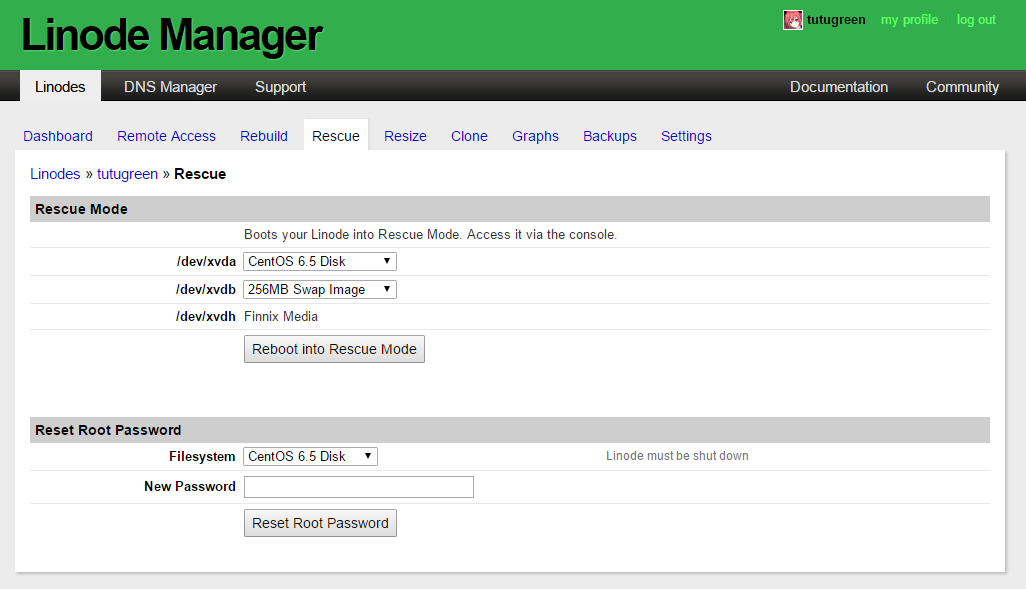This screenshot has width=1026, height=589.
Task: Click the Linode Manager logo title
Action: pyautogui.click(x=172, y=35)
